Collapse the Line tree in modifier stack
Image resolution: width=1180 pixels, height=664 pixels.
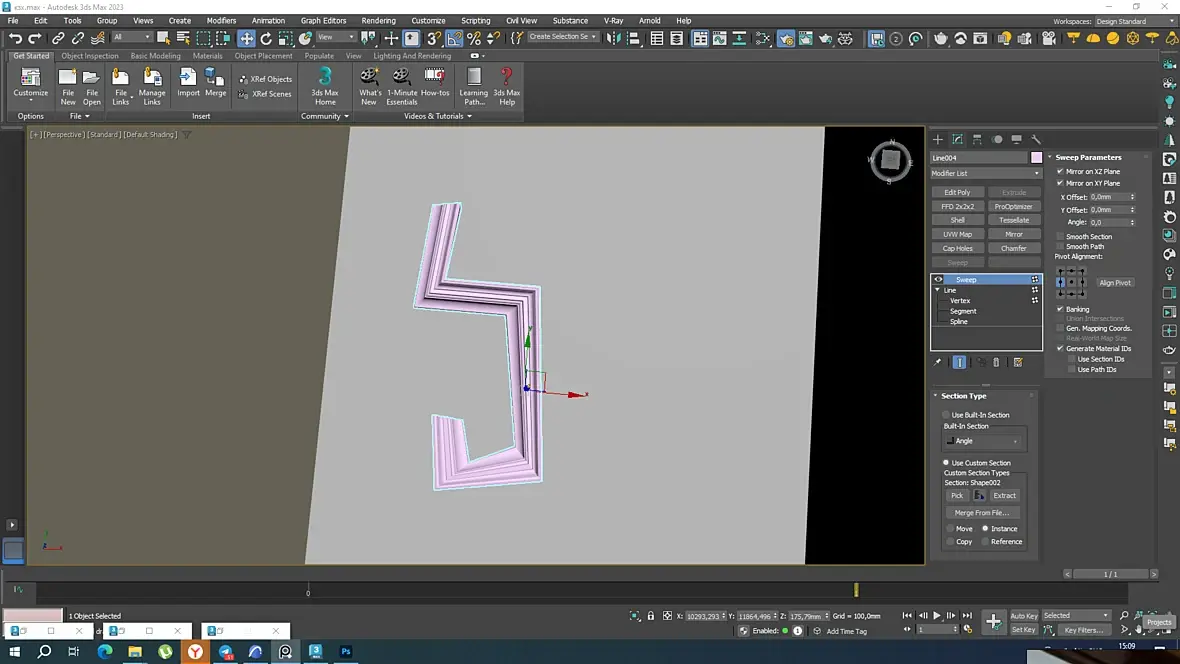pyautogui.click(x=938, y=290)
